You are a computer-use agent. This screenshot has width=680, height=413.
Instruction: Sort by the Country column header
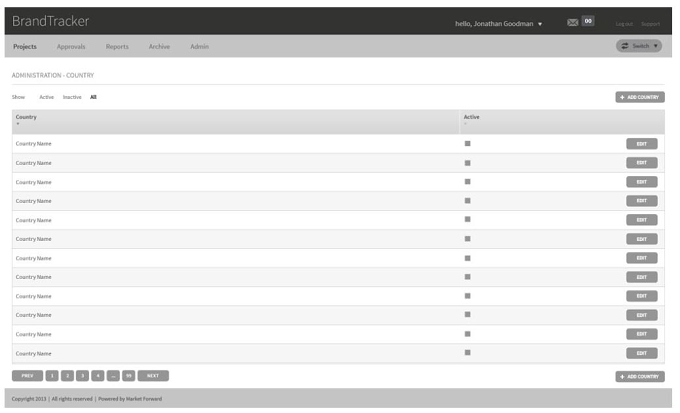[x=26, y=117]
